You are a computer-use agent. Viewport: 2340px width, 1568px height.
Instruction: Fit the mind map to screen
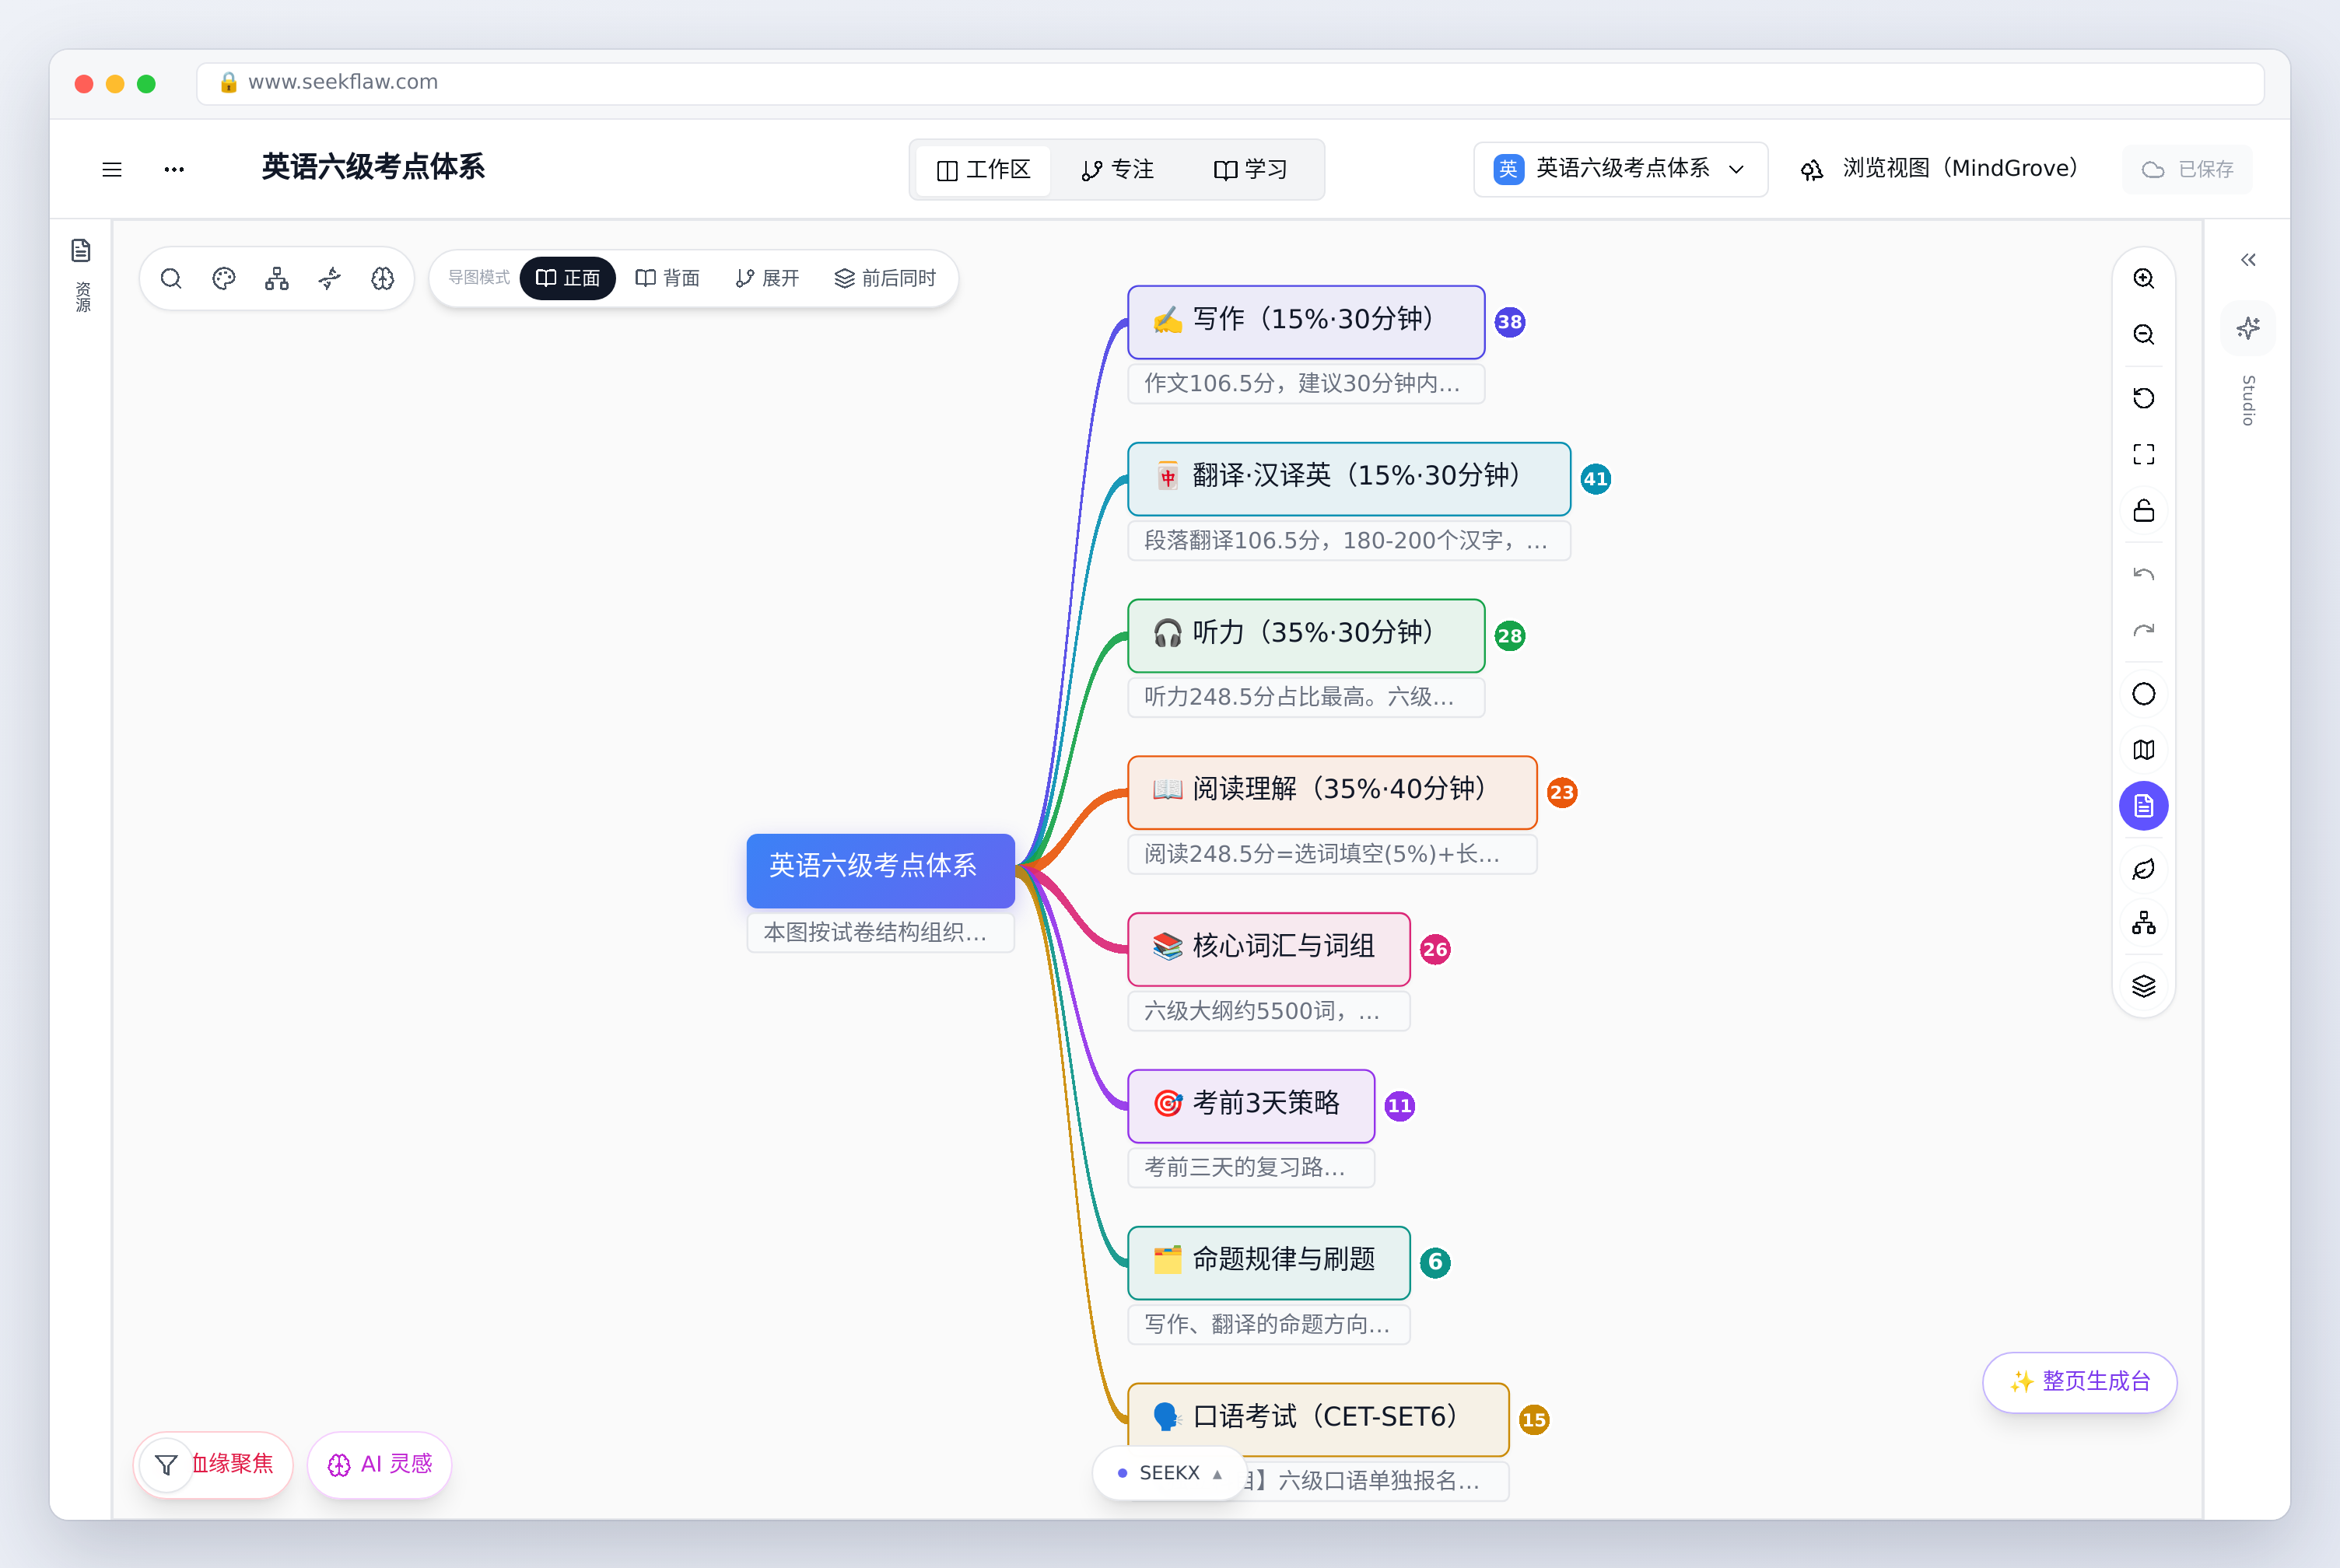(x=2143, y=454)
